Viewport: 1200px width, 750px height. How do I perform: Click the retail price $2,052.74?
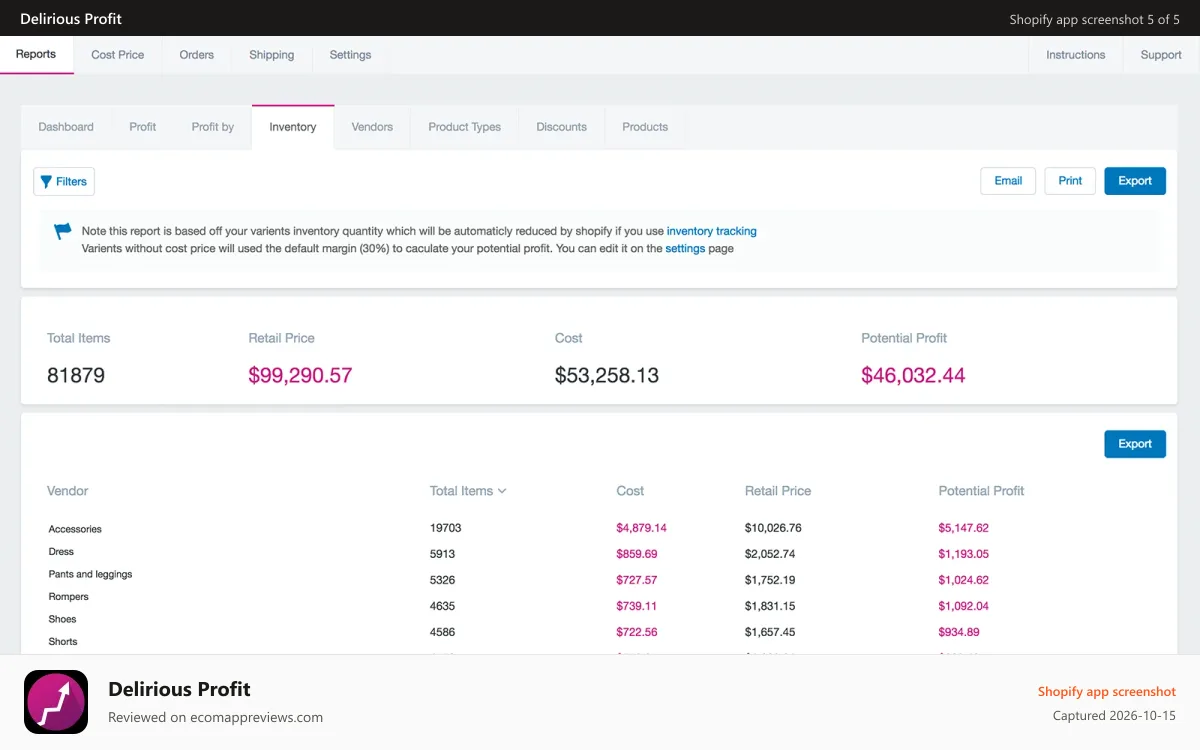770,554
